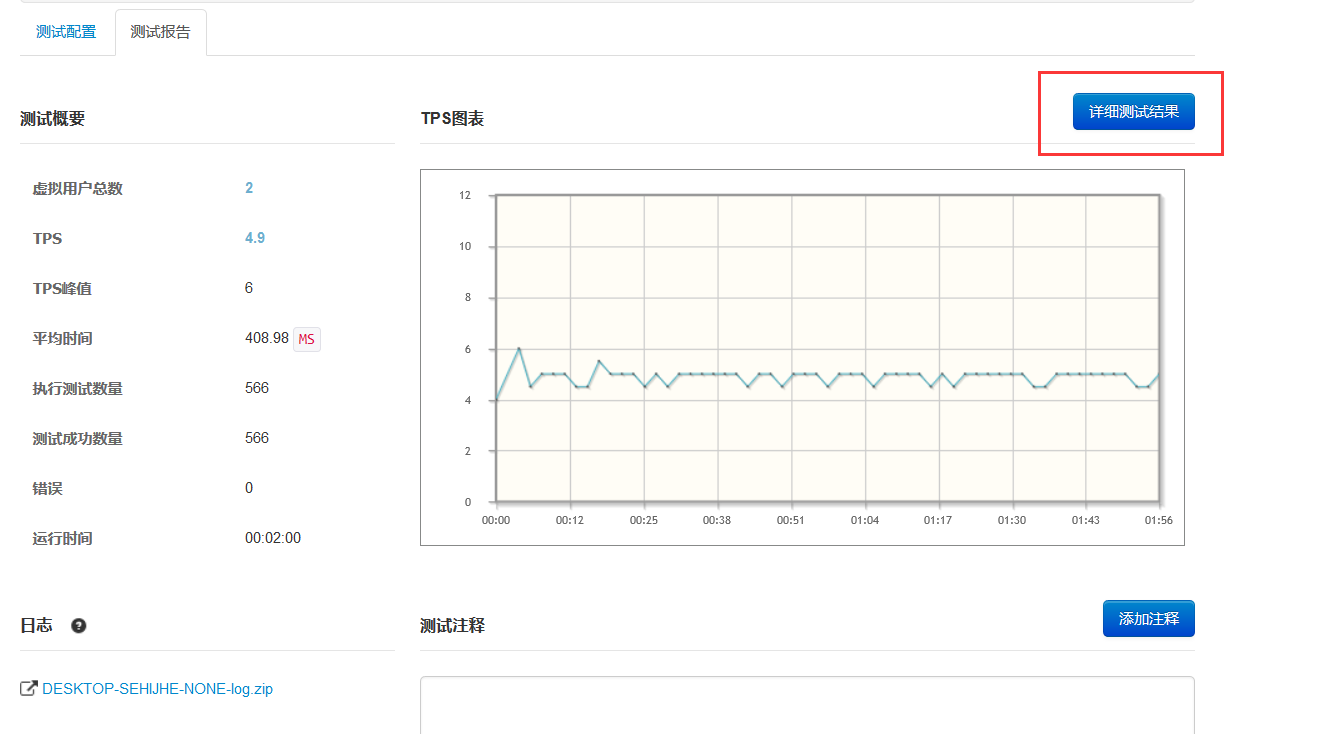Download DESKTOP-SEHIJHE-NONE-log.zip log file
This screenshot has width=1338, height=734.
[157, 689]
